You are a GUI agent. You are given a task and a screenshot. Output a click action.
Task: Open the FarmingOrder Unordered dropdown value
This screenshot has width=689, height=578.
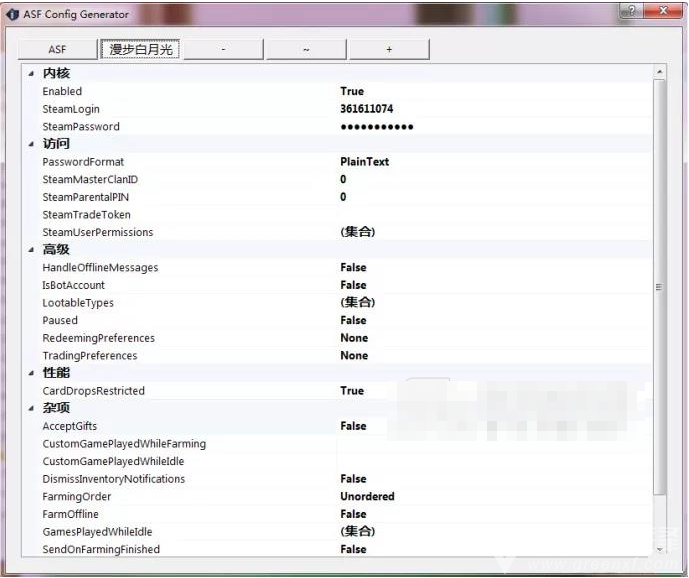pos(367,496)
